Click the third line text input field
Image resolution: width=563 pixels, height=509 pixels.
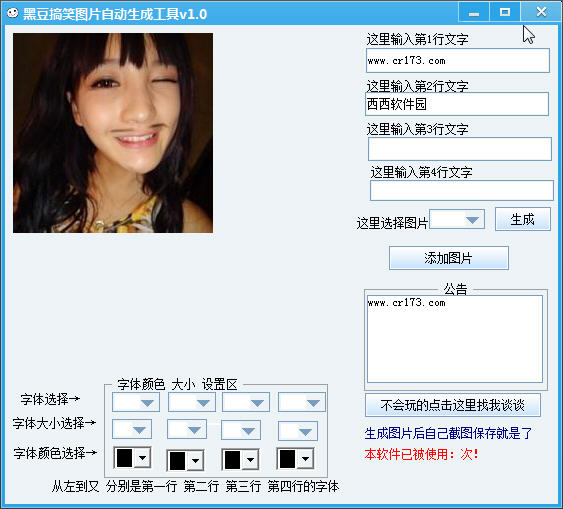460,149
